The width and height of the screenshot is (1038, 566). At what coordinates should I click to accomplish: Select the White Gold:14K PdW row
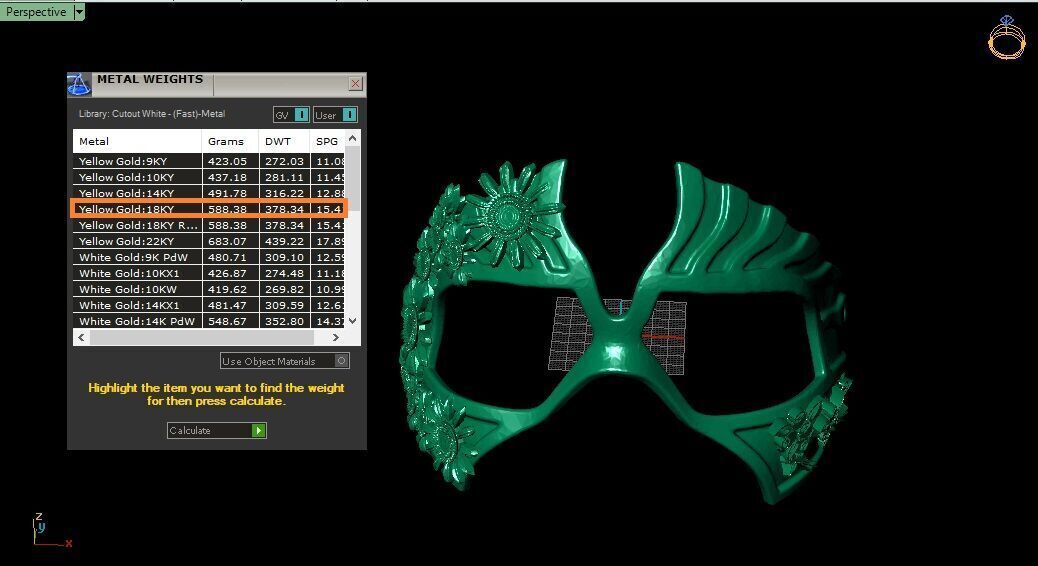(x=209, y=320)
